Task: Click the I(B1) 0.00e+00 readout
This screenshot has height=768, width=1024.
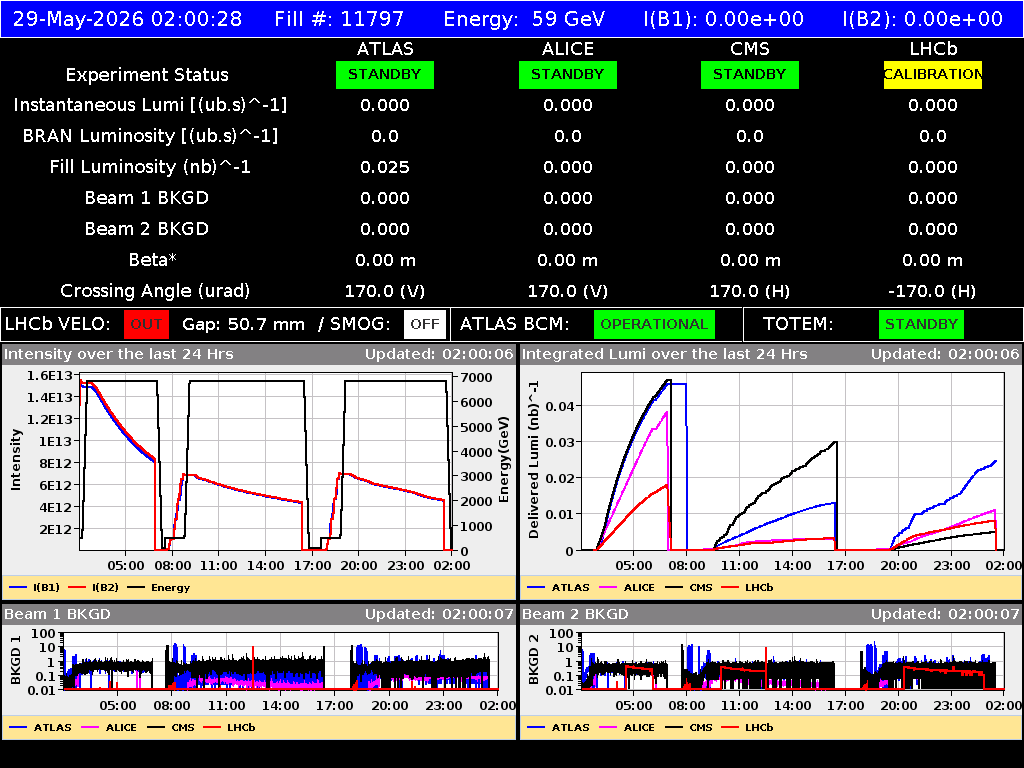Action: (724, 19)
